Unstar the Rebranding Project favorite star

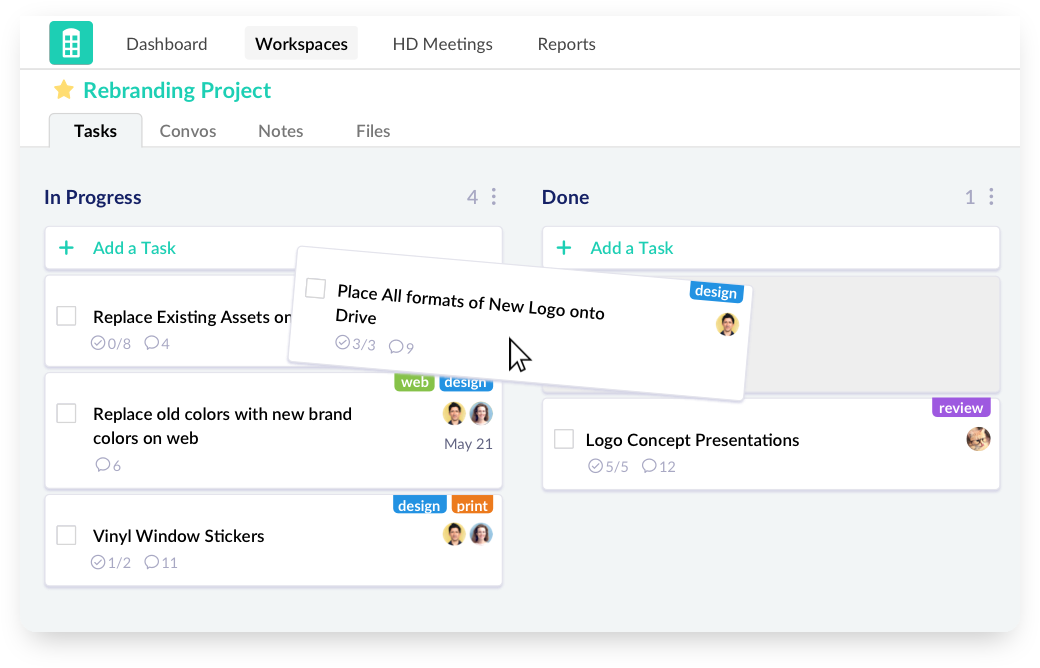[x=64, y=90]
